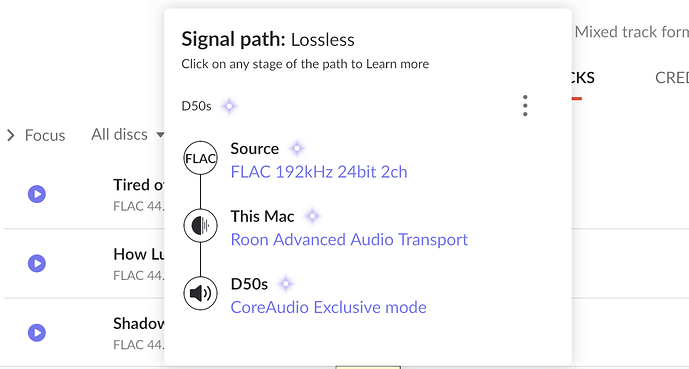
Task: Play the How Lu... track
Action: 37,263
